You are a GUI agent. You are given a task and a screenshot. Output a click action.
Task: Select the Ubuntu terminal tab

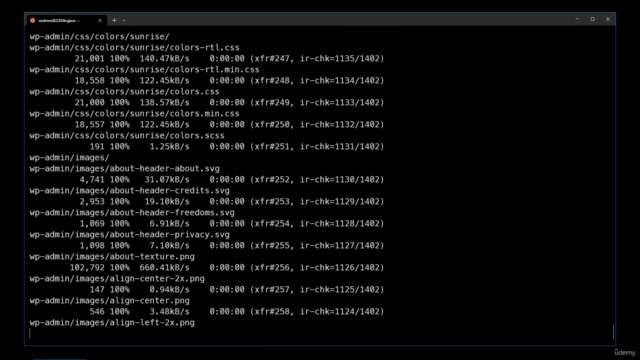pos(67,20)
